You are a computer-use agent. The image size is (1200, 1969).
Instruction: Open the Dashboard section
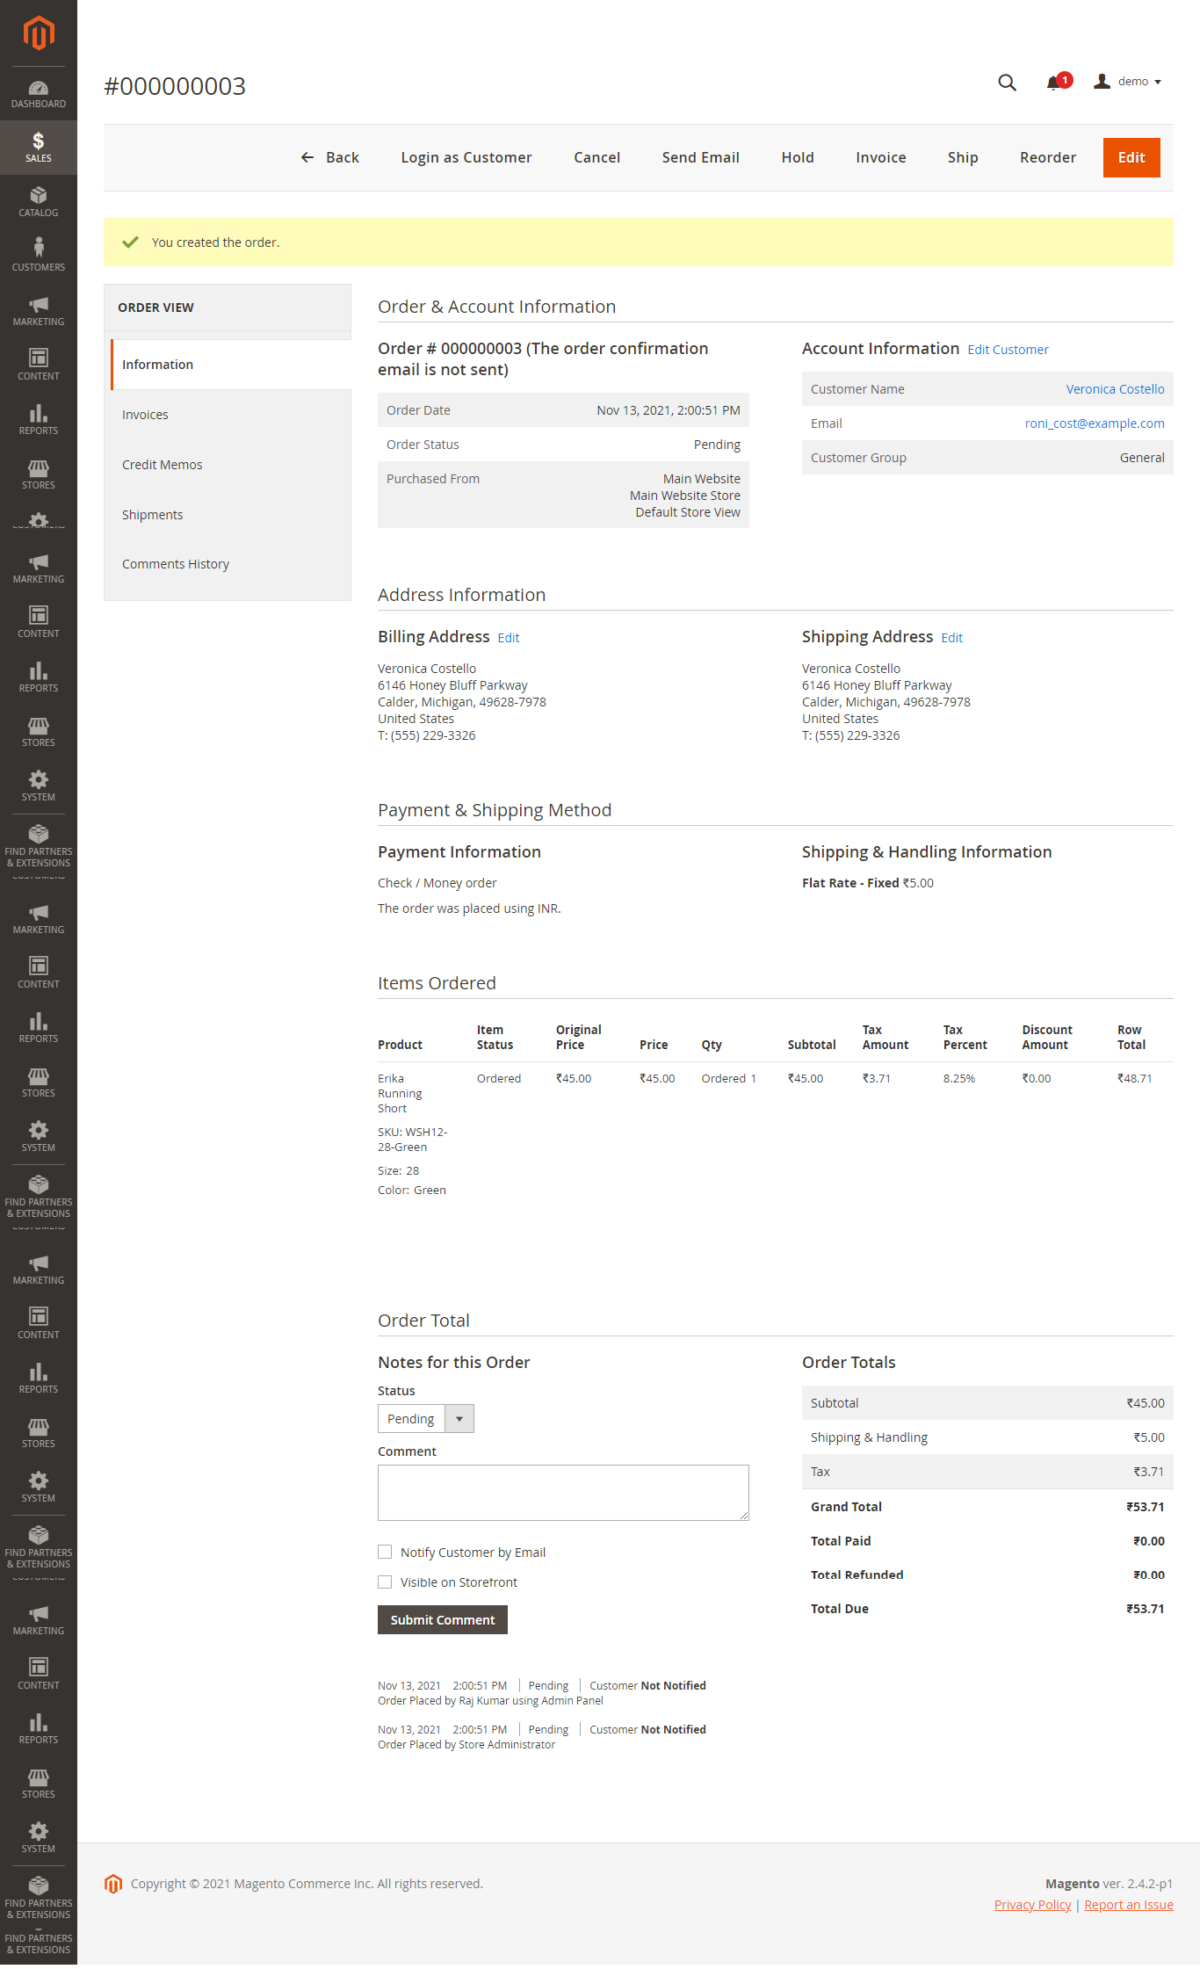coord(38,94)
